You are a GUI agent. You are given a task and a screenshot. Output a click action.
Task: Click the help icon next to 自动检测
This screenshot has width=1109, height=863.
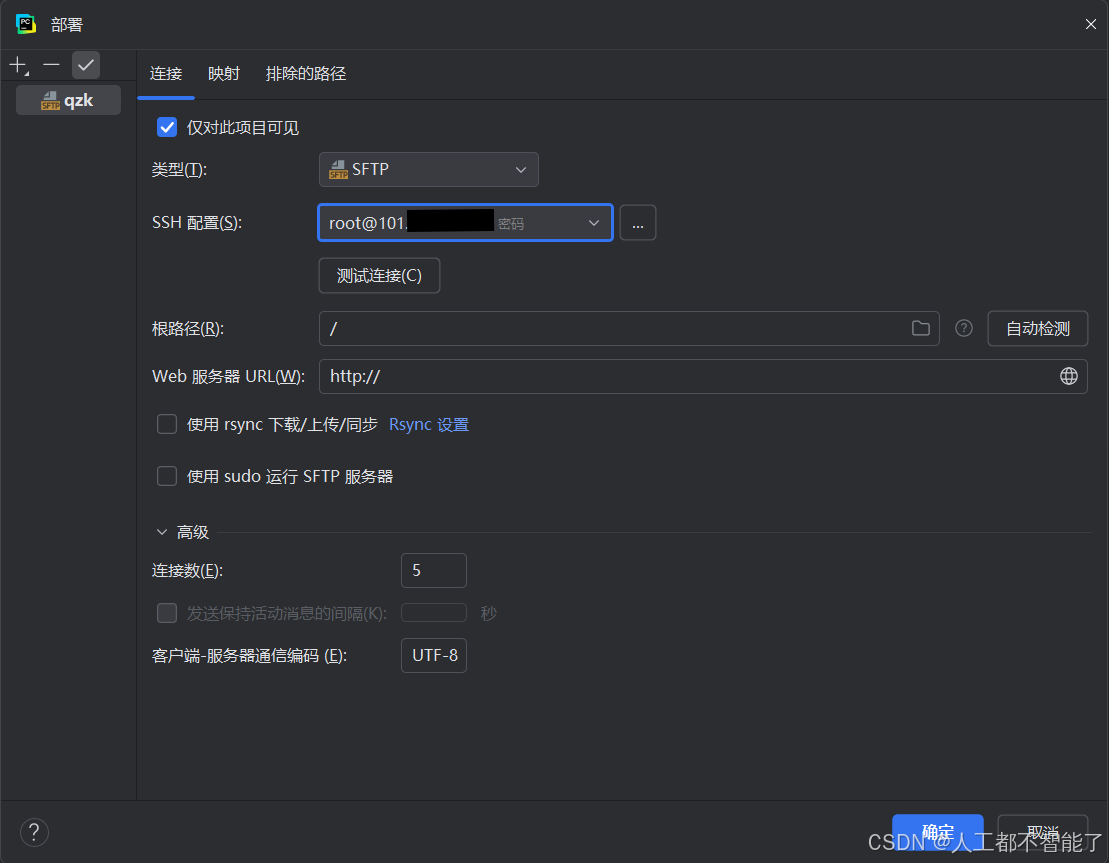[963, 328]
